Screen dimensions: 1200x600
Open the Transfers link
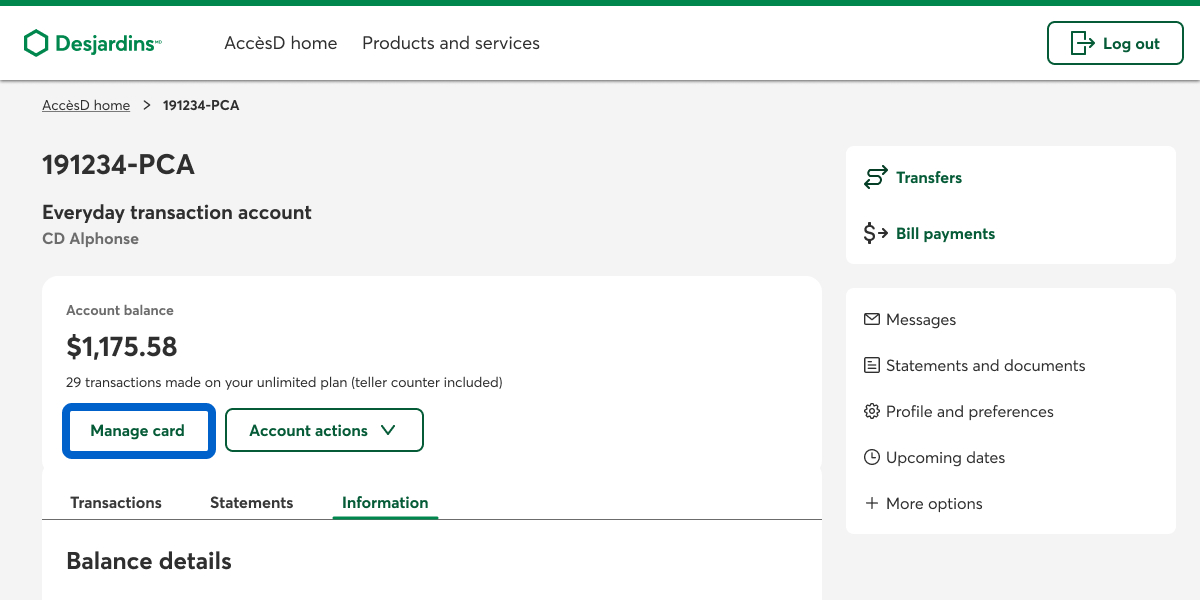click(x=929, y=178)
